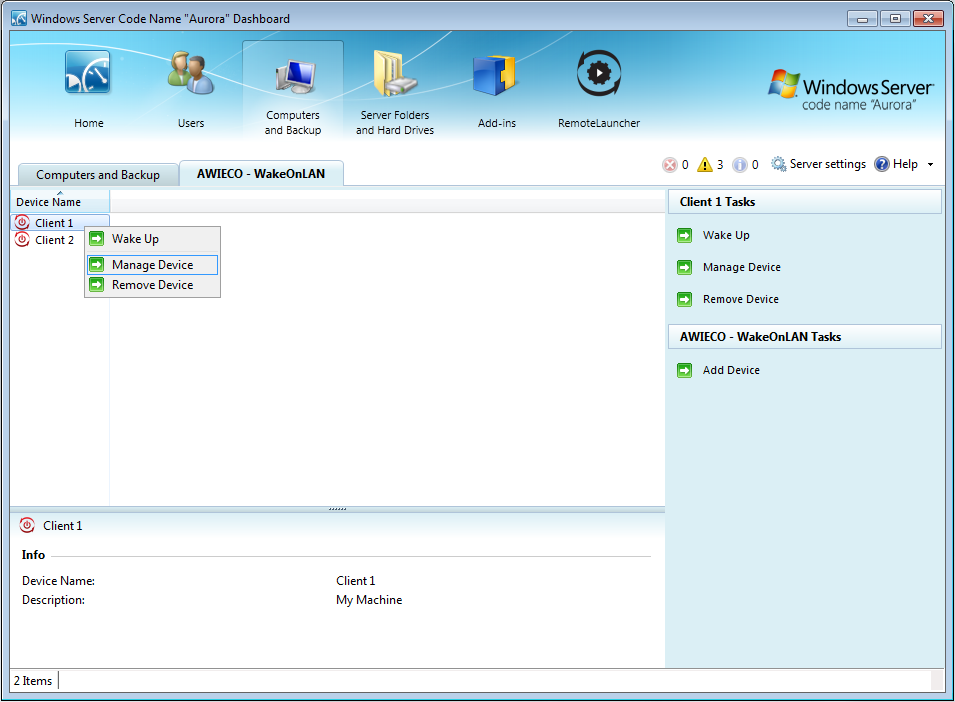Viewport: 955px width, 702px height.
Task: Click Remove Device arrow icon in tasks pane
Action: 685,300
